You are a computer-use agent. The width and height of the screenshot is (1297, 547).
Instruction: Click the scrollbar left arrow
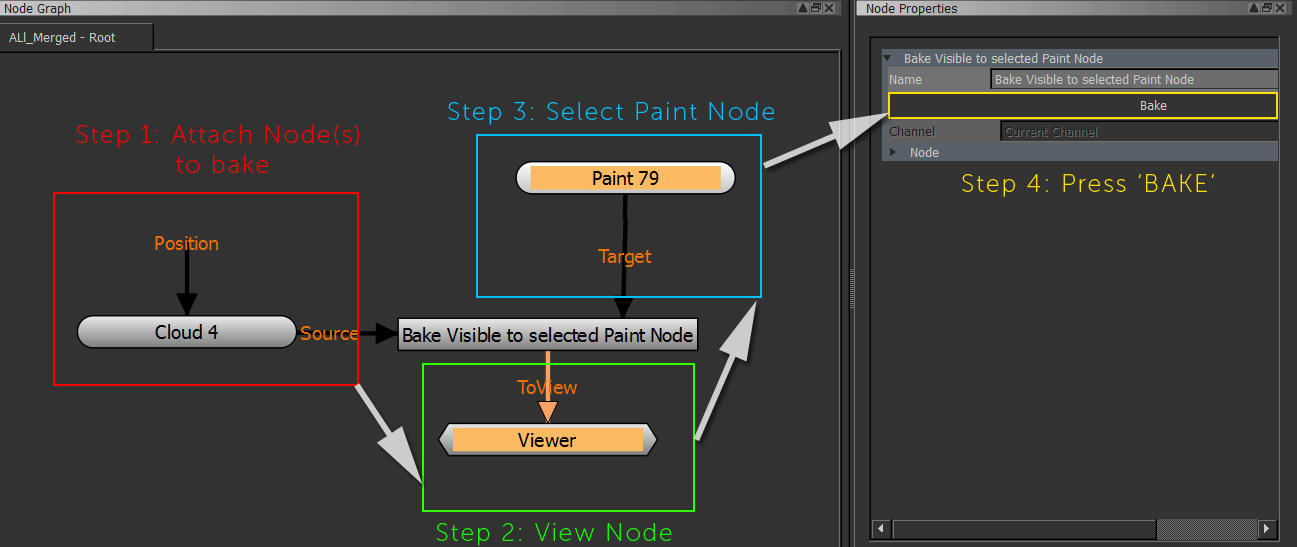tap(882, 528)
